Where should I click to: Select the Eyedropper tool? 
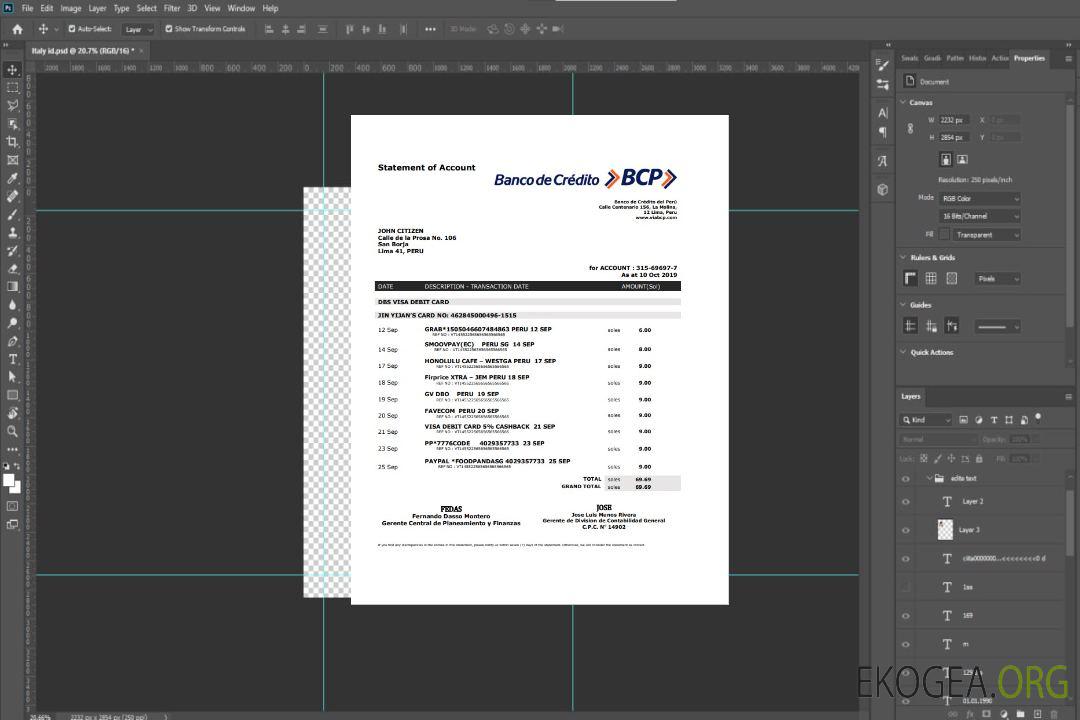click(12, 178)
